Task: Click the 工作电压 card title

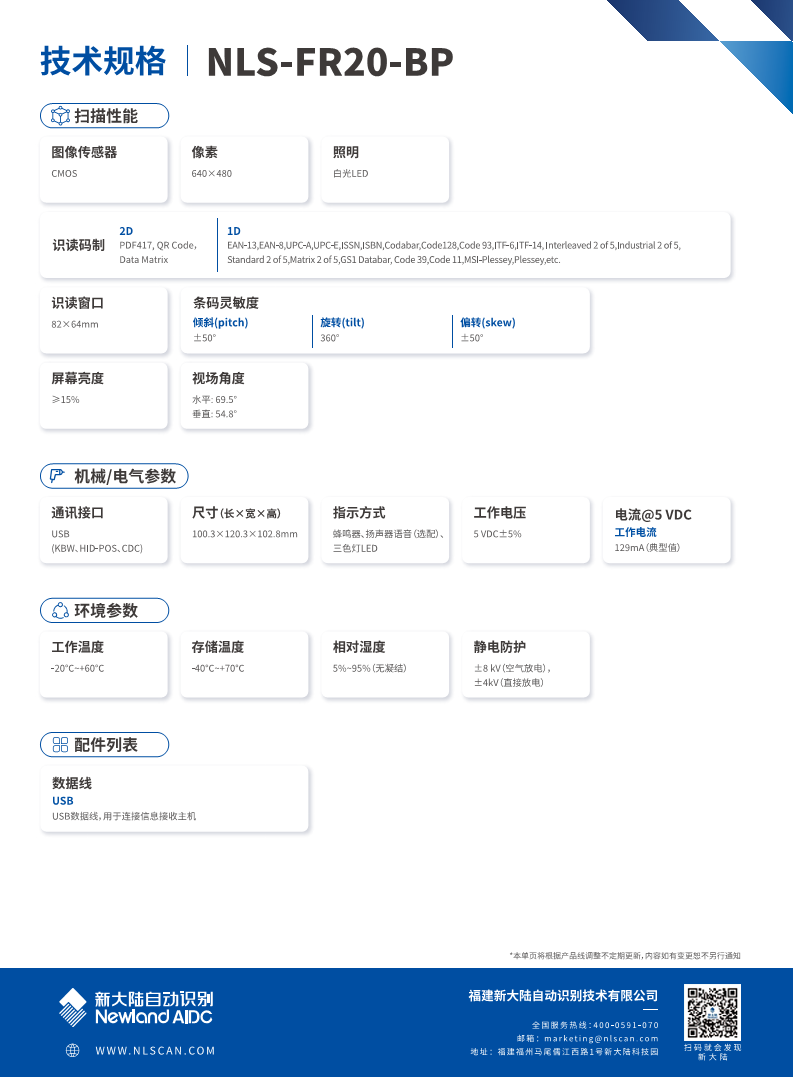Action: coord(500,512)
